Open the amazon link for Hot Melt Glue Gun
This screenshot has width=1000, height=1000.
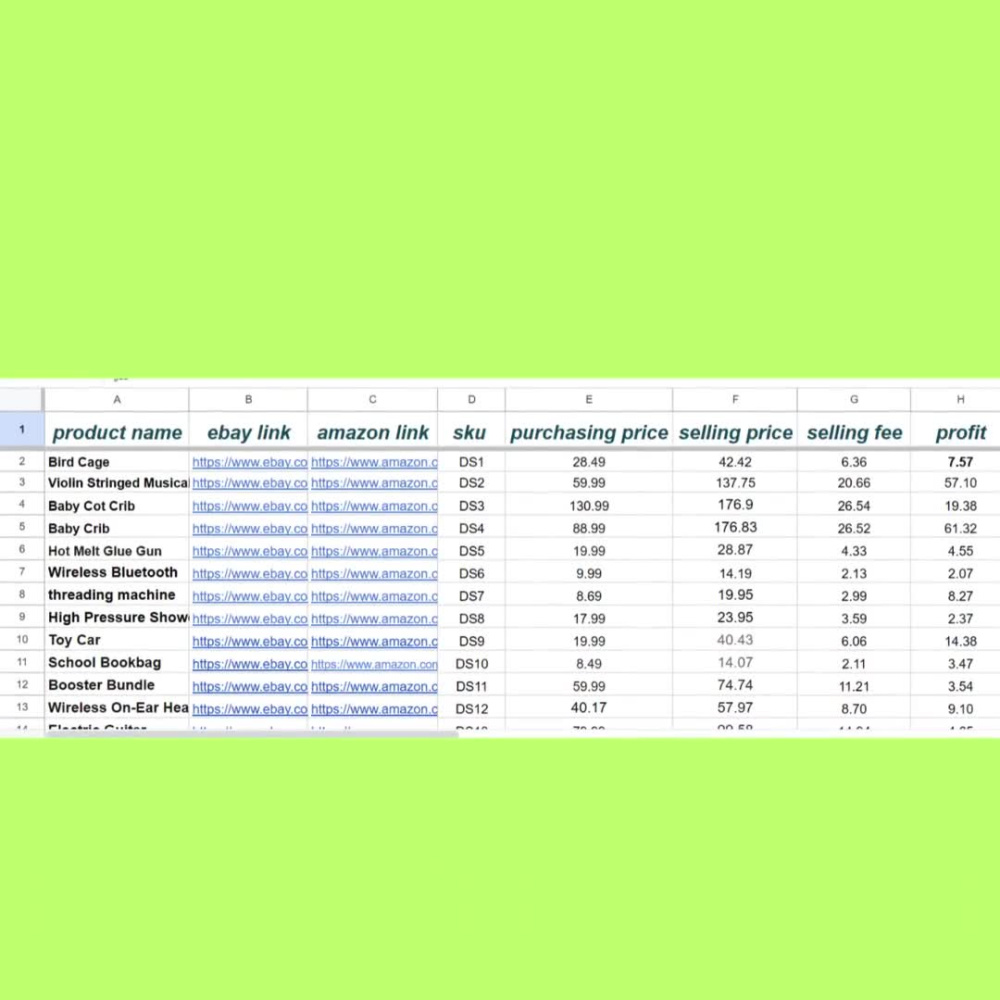tap(374, 551)
